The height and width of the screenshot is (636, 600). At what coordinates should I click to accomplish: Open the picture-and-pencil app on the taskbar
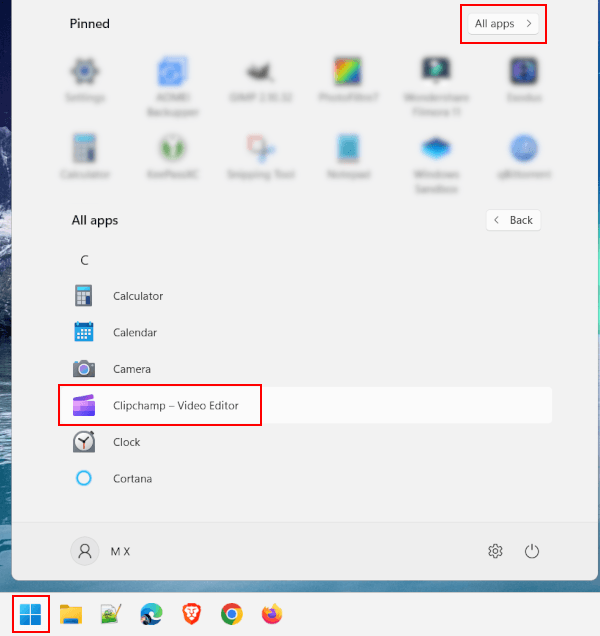tap(111, 614)
